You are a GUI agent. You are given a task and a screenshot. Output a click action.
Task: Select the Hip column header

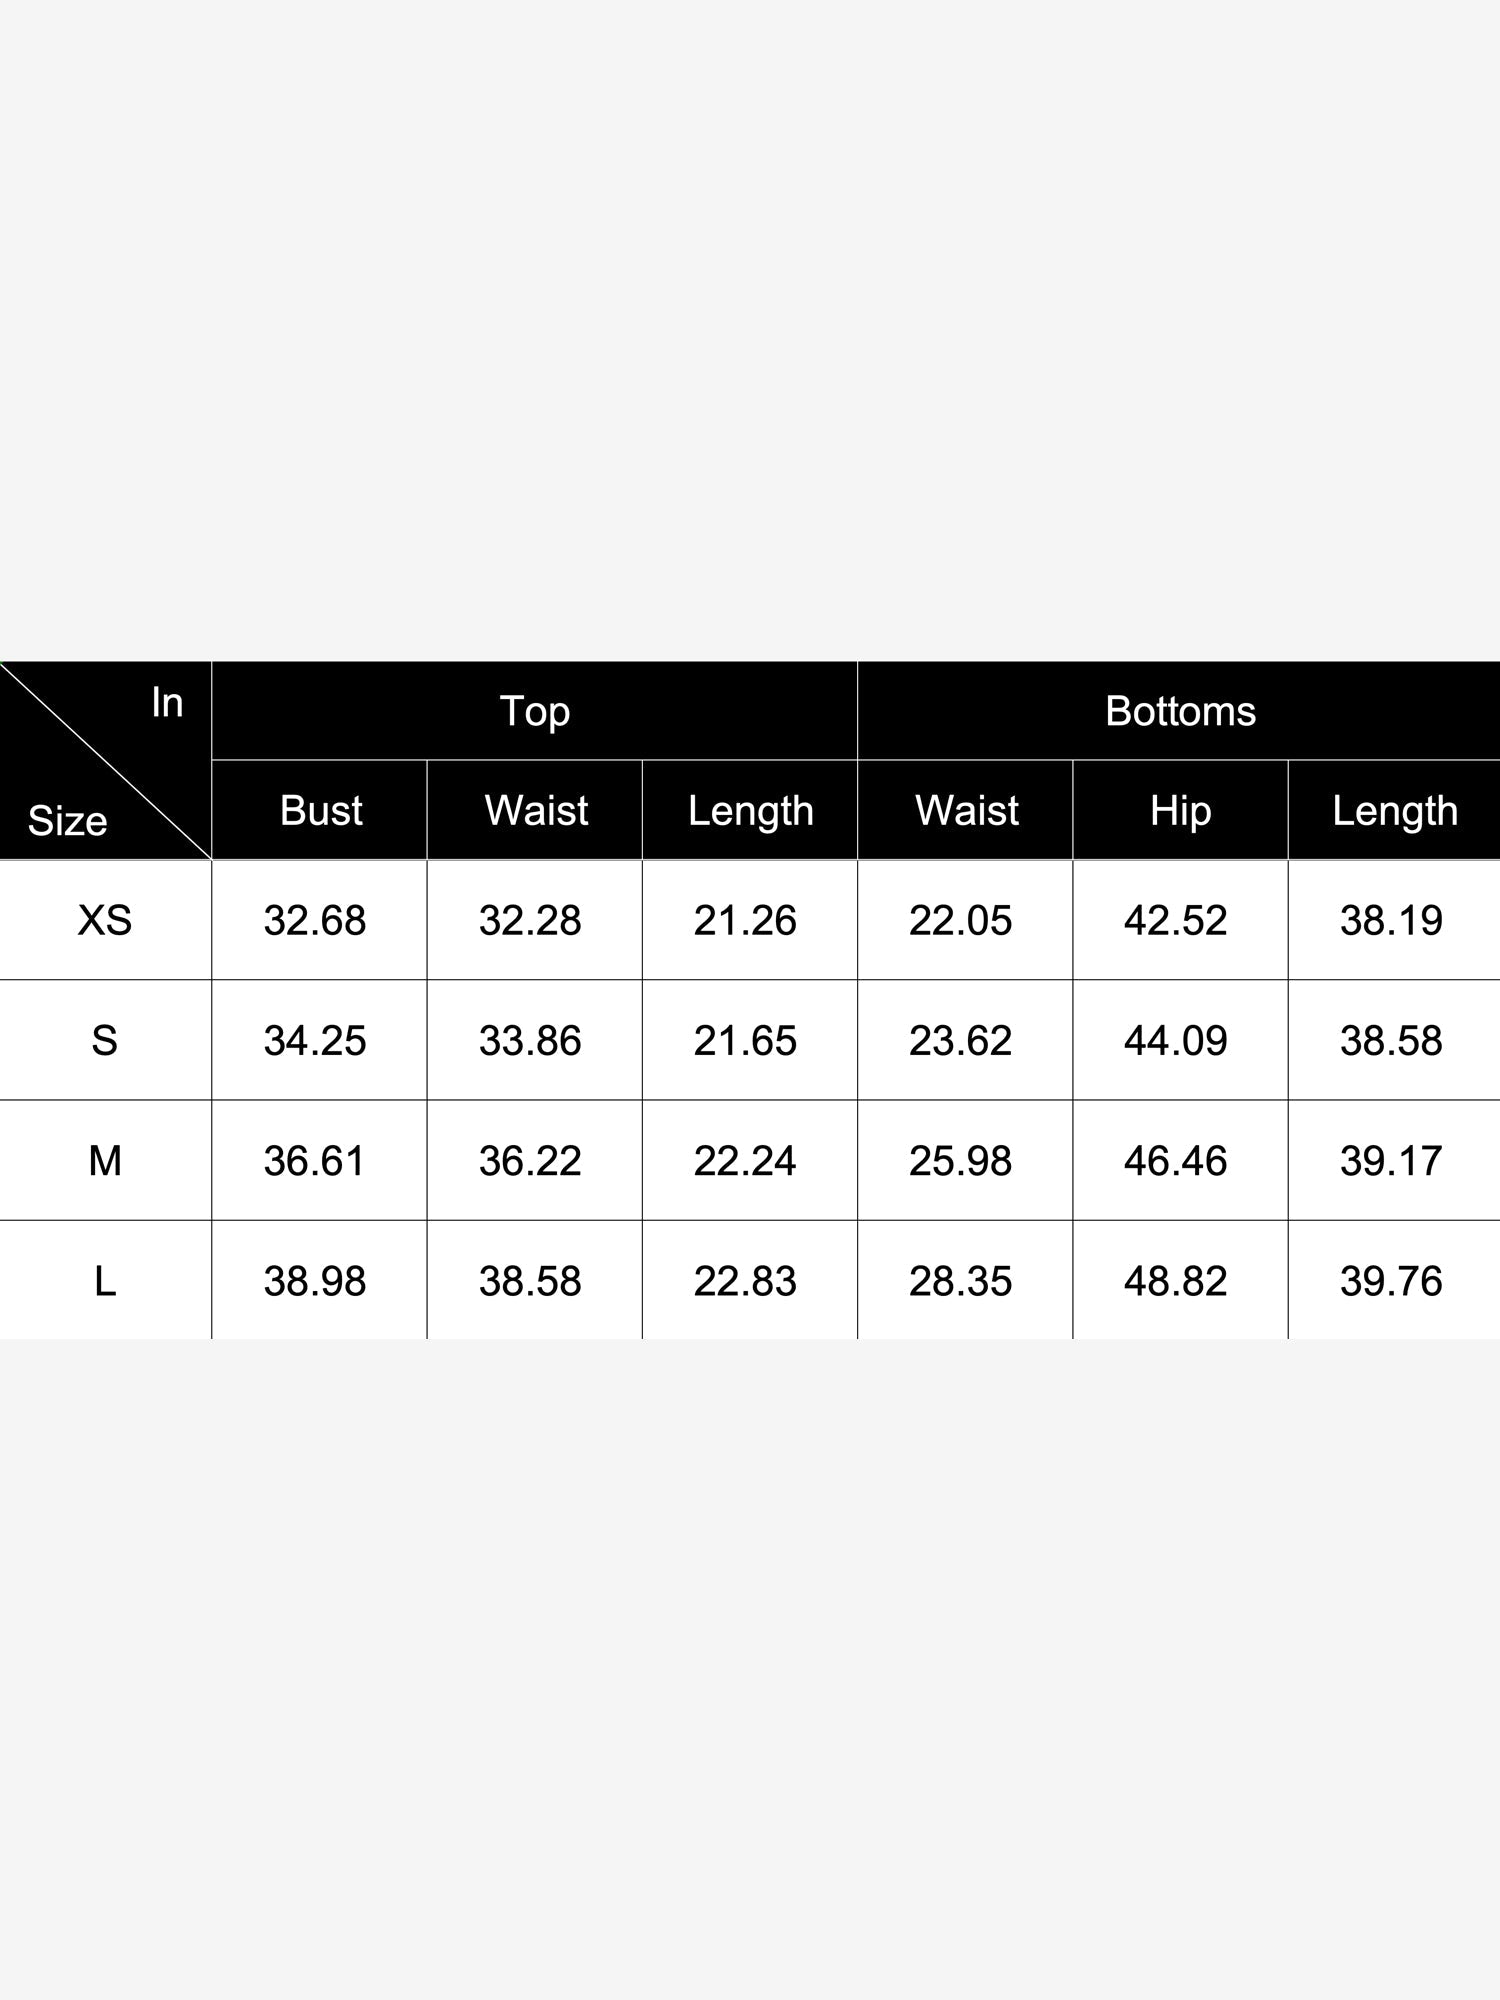point(1180,810)
